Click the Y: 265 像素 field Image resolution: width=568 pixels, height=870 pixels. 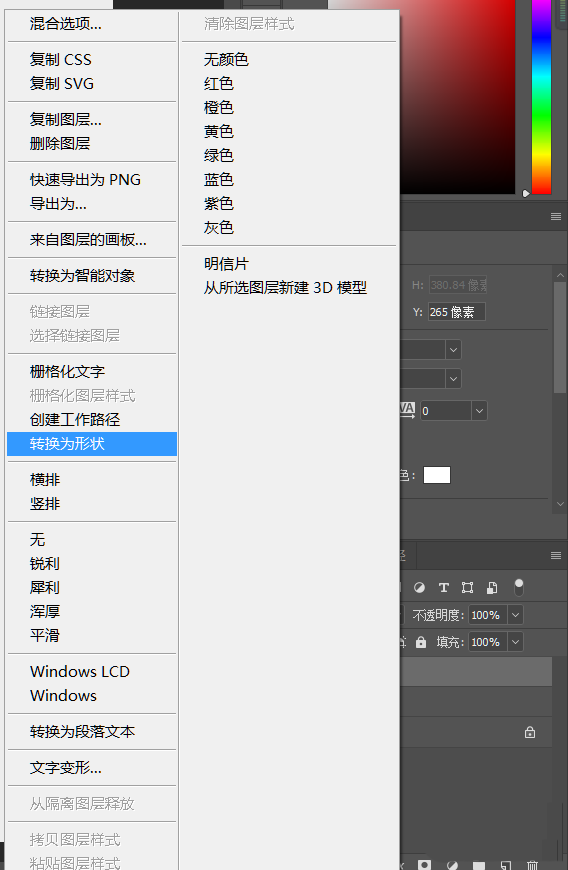pos(457,312)
